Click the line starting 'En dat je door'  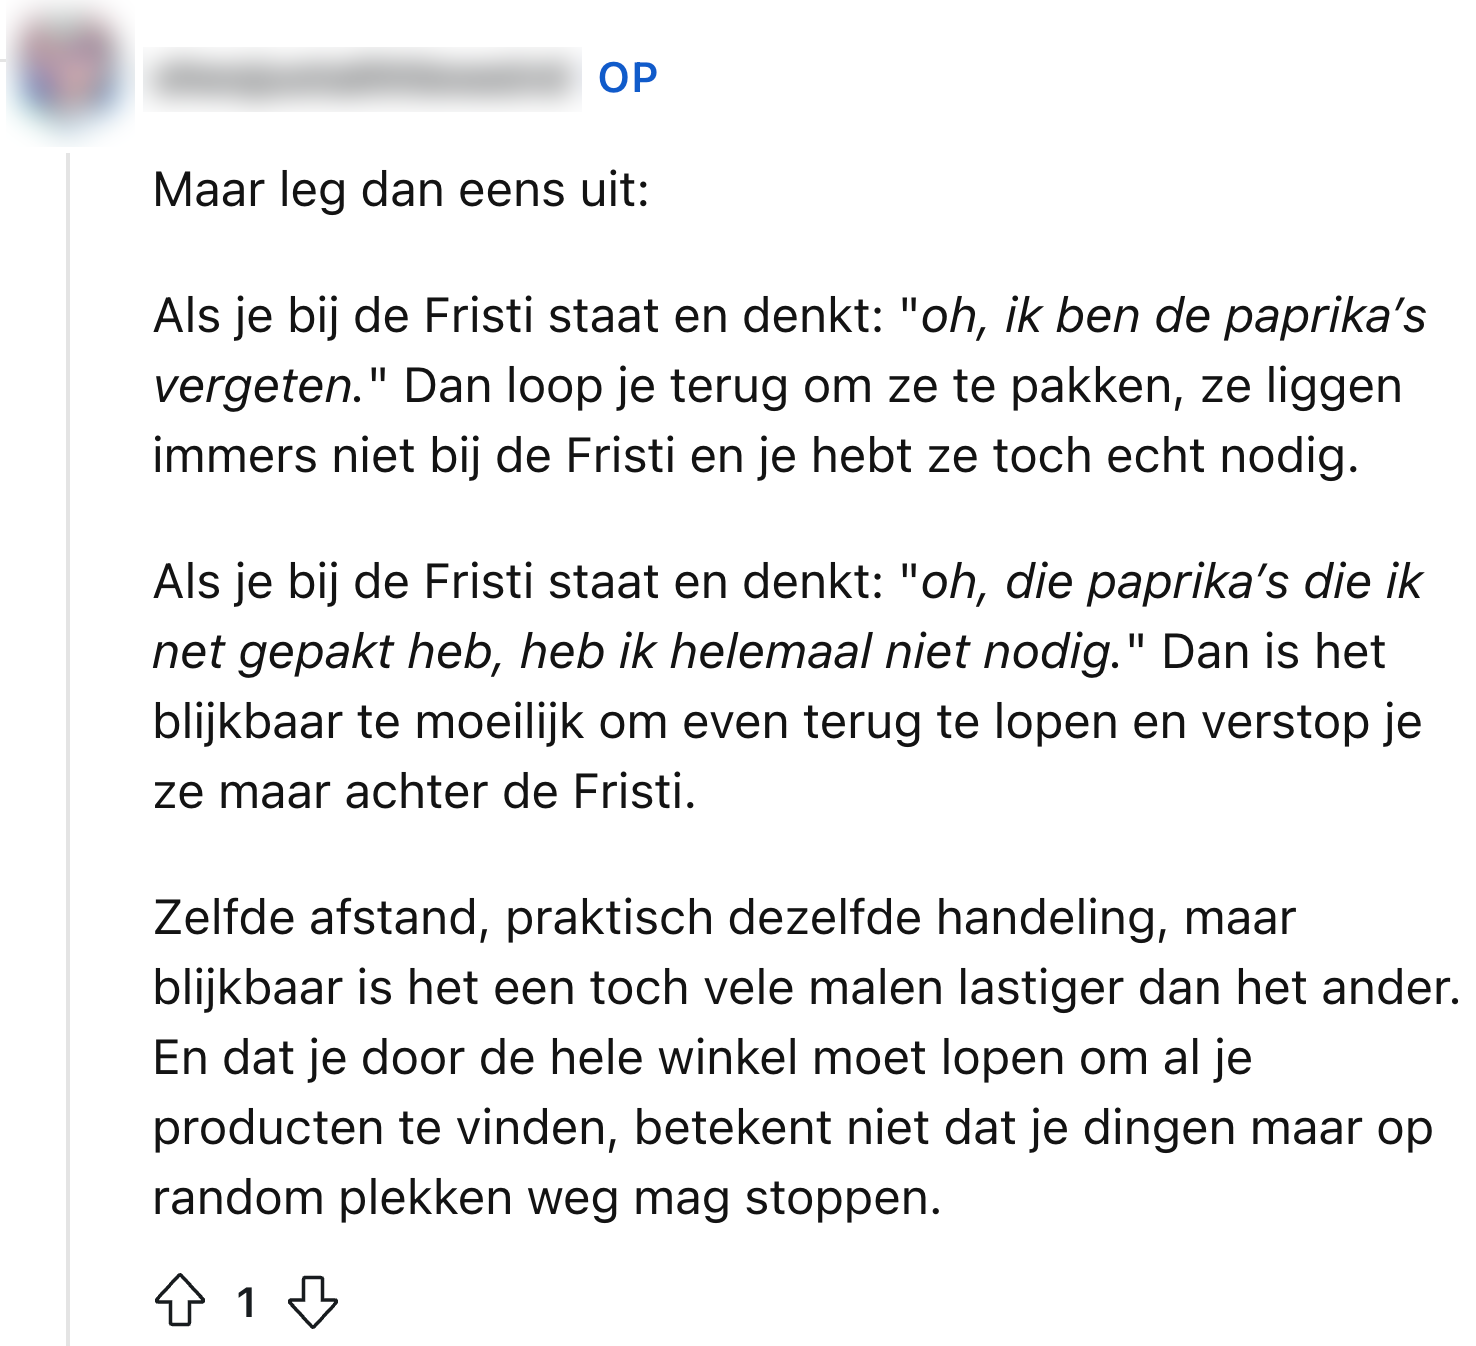pyautogui.click(x=702, y=1058)
